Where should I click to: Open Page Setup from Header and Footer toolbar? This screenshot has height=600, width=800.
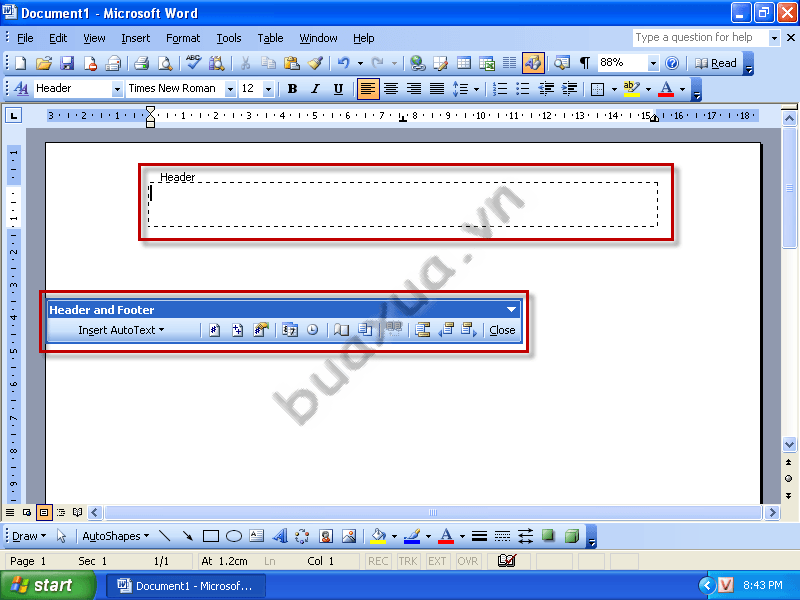pos(341,330)
